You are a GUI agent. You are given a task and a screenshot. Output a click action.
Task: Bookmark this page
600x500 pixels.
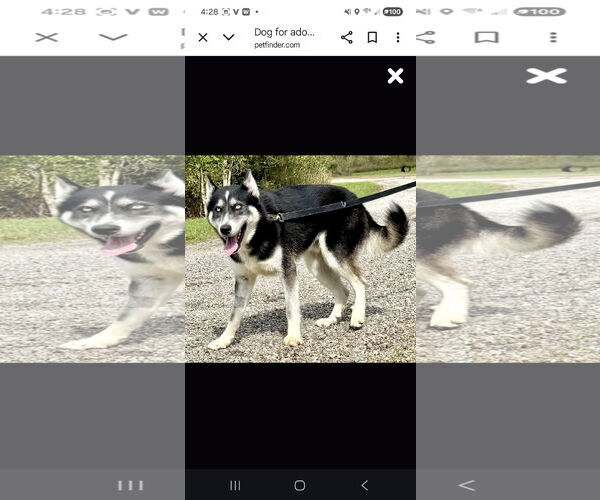tap(372, 37)
